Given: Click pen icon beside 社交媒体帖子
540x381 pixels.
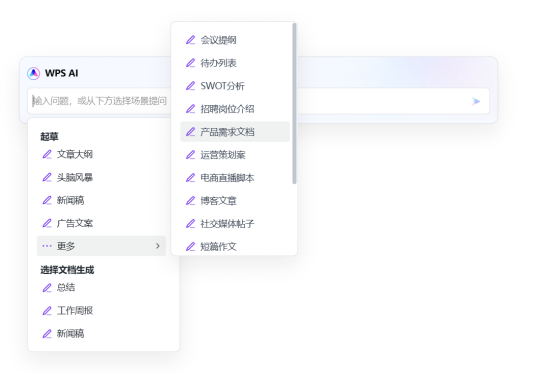Looking at the screenshot, I should pos(190,224).
